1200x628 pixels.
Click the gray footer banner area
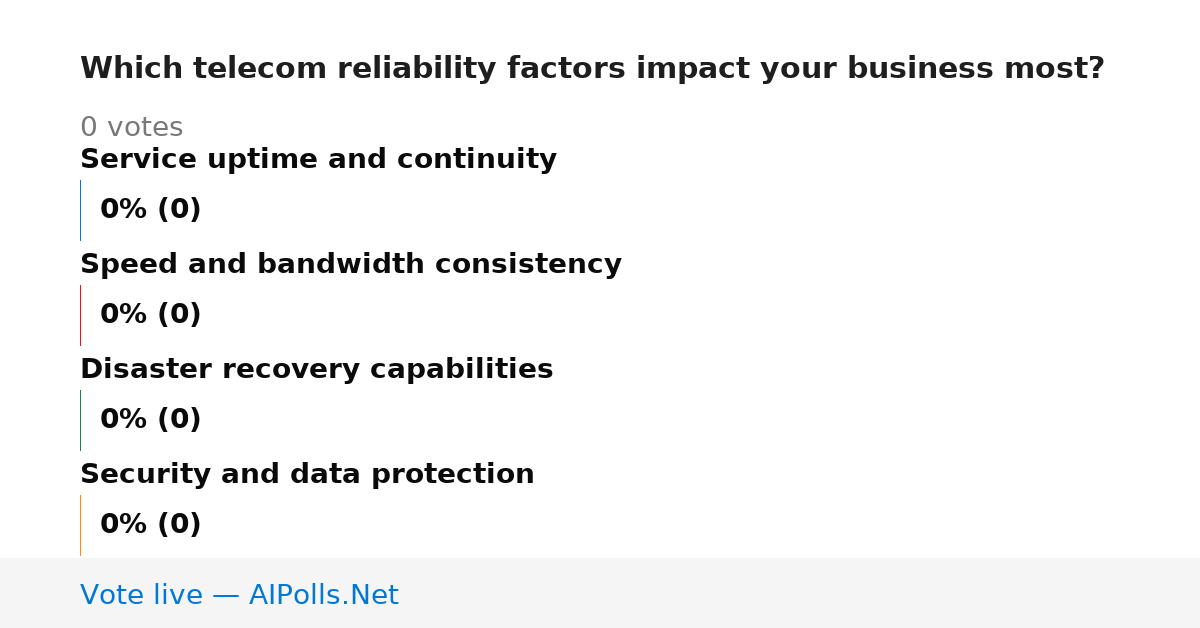(600, 593)
